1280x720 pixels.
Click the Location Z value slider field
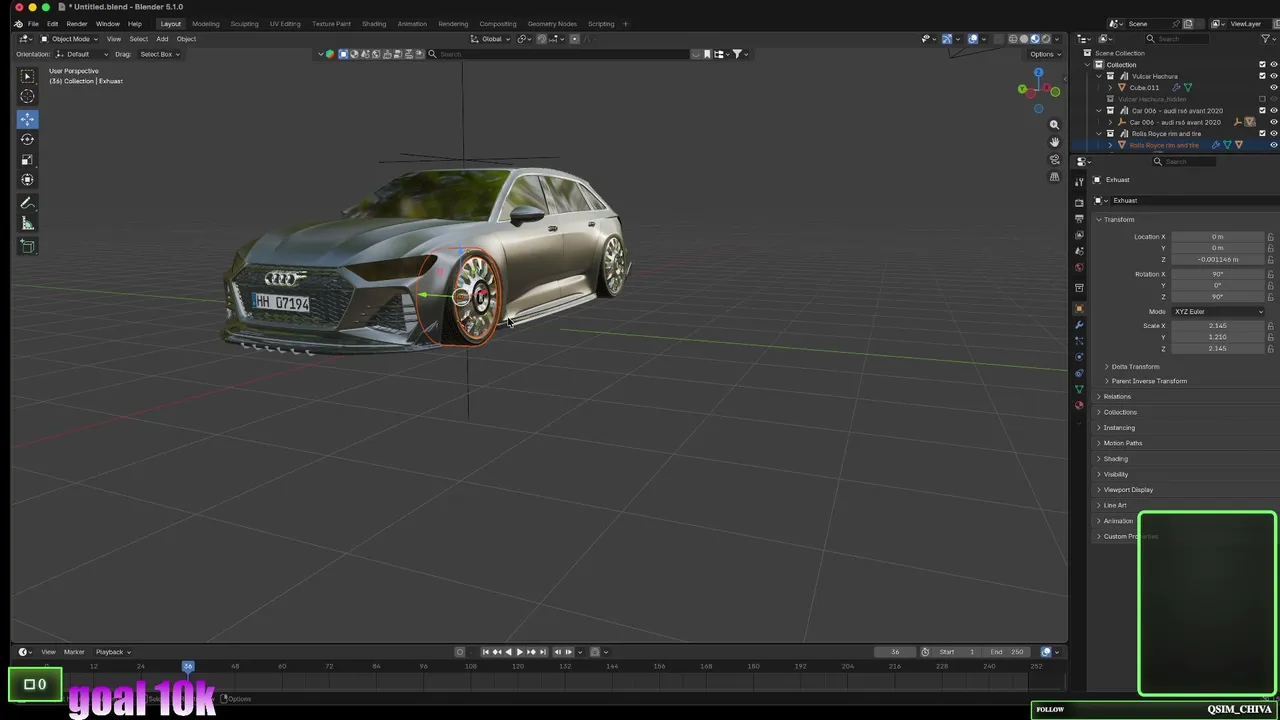(x=1217, y=260)
